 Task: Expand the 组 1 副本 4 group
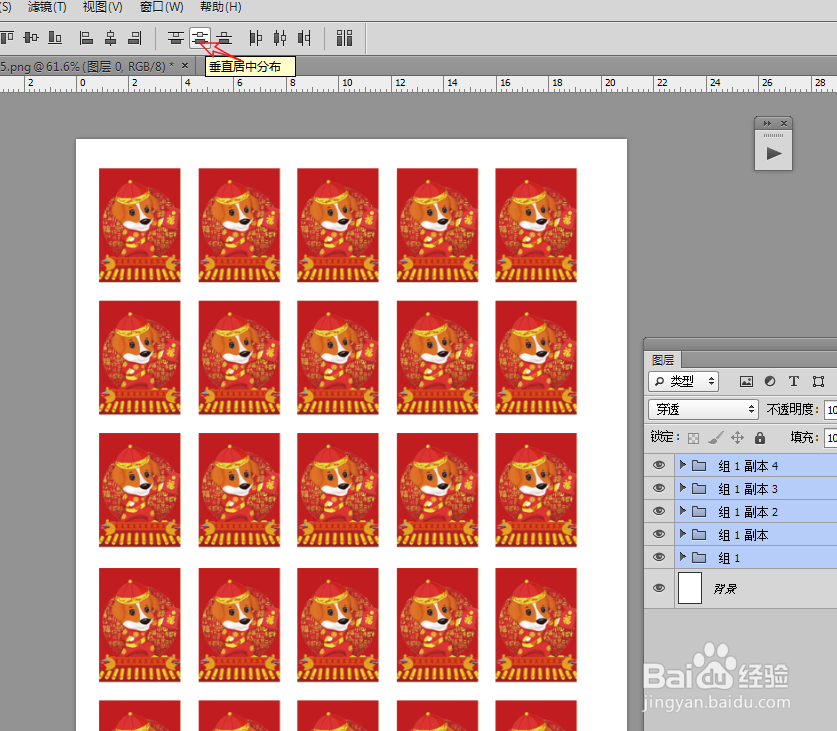[682, 465]
